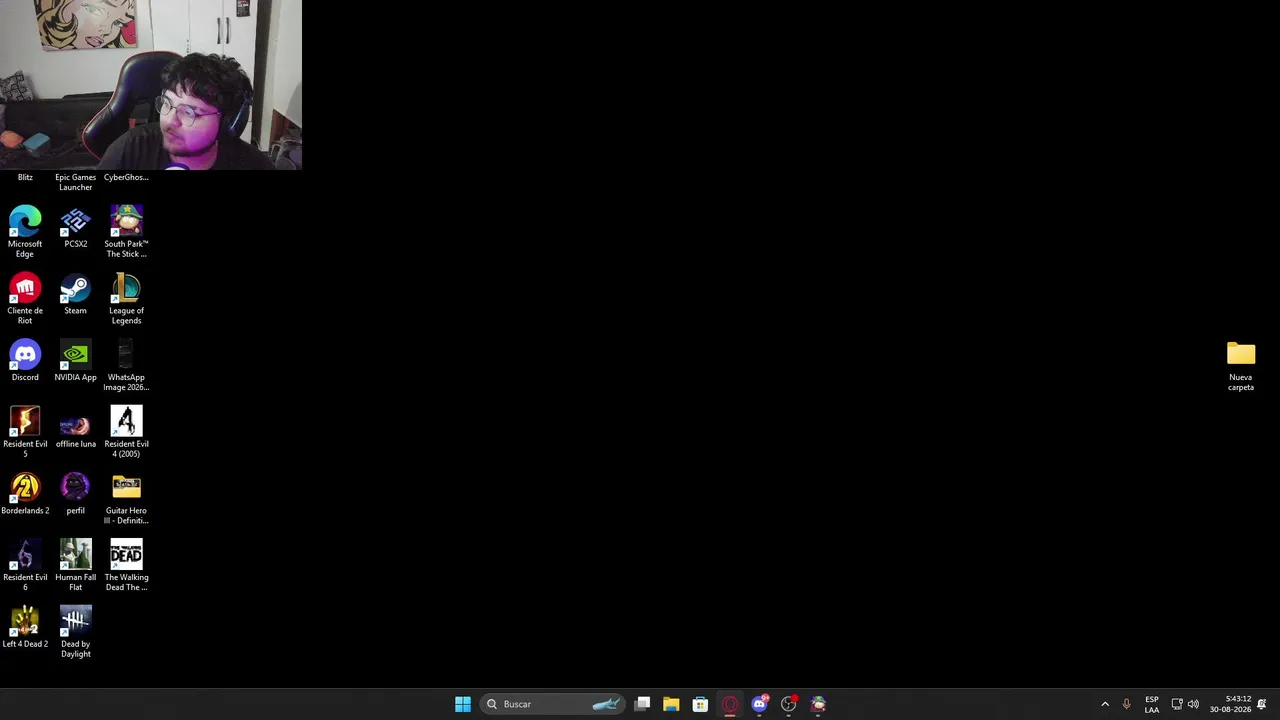The height and width of the screenshot is (720, 1280).
Task: Select the Borderlands 2 desktop shortcut
Action: pyautogui.click(x=25, y=494)
